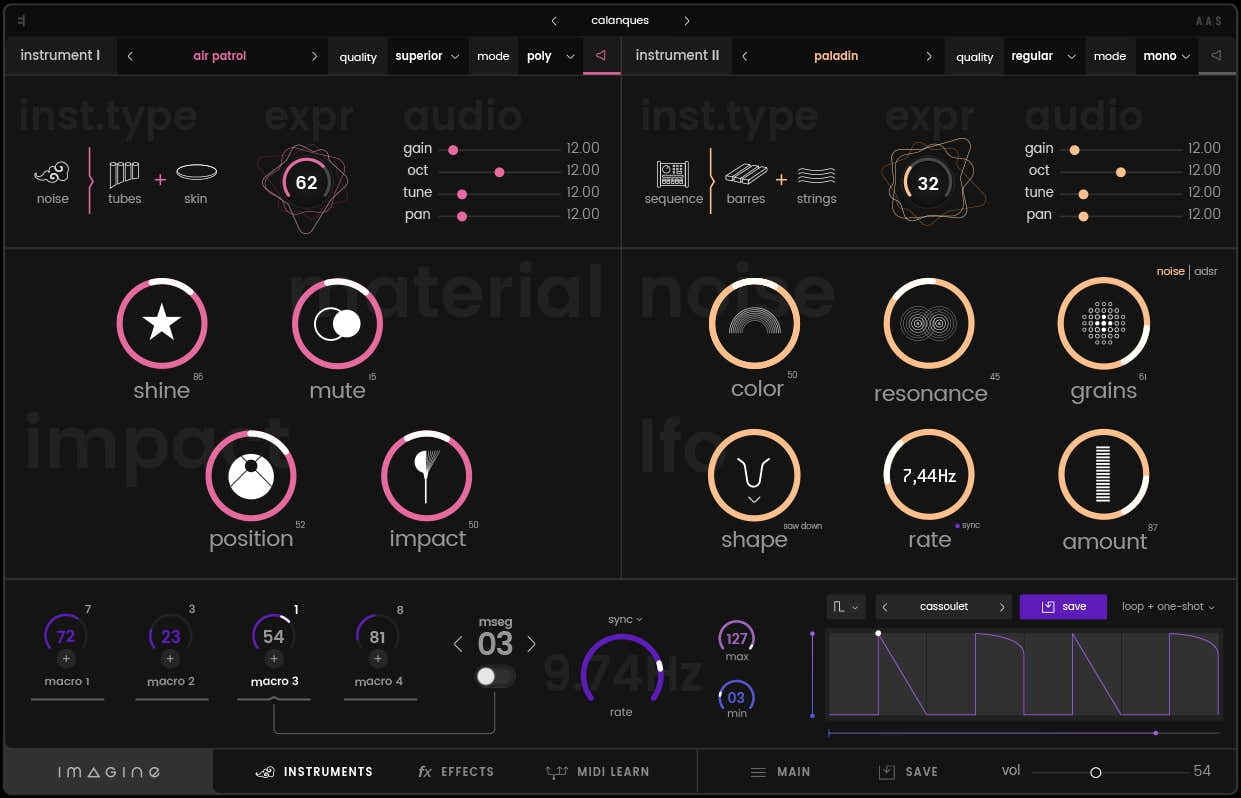This screenshot has width=1241, height=798.
Task: Go to the next mseg after 03
Action: (531, 644)
